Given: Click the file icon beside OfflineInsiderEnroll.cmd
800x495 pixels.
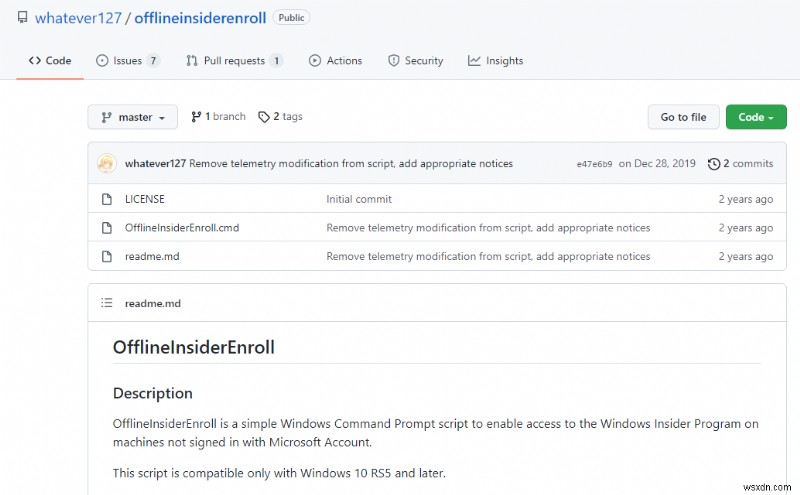Looking at the screenshot, I should pyautogui.click(x=106, y=228).
